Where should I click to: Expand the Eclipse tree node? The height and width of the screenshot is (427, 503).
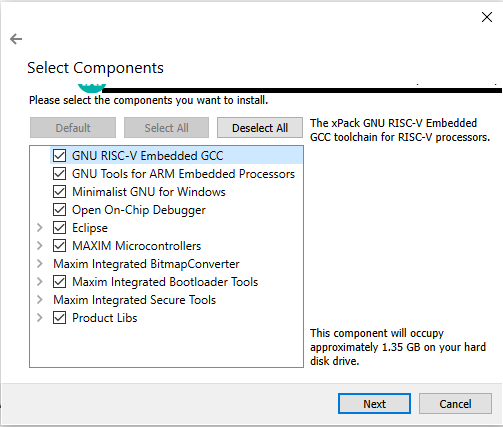[x=40, y=228]
